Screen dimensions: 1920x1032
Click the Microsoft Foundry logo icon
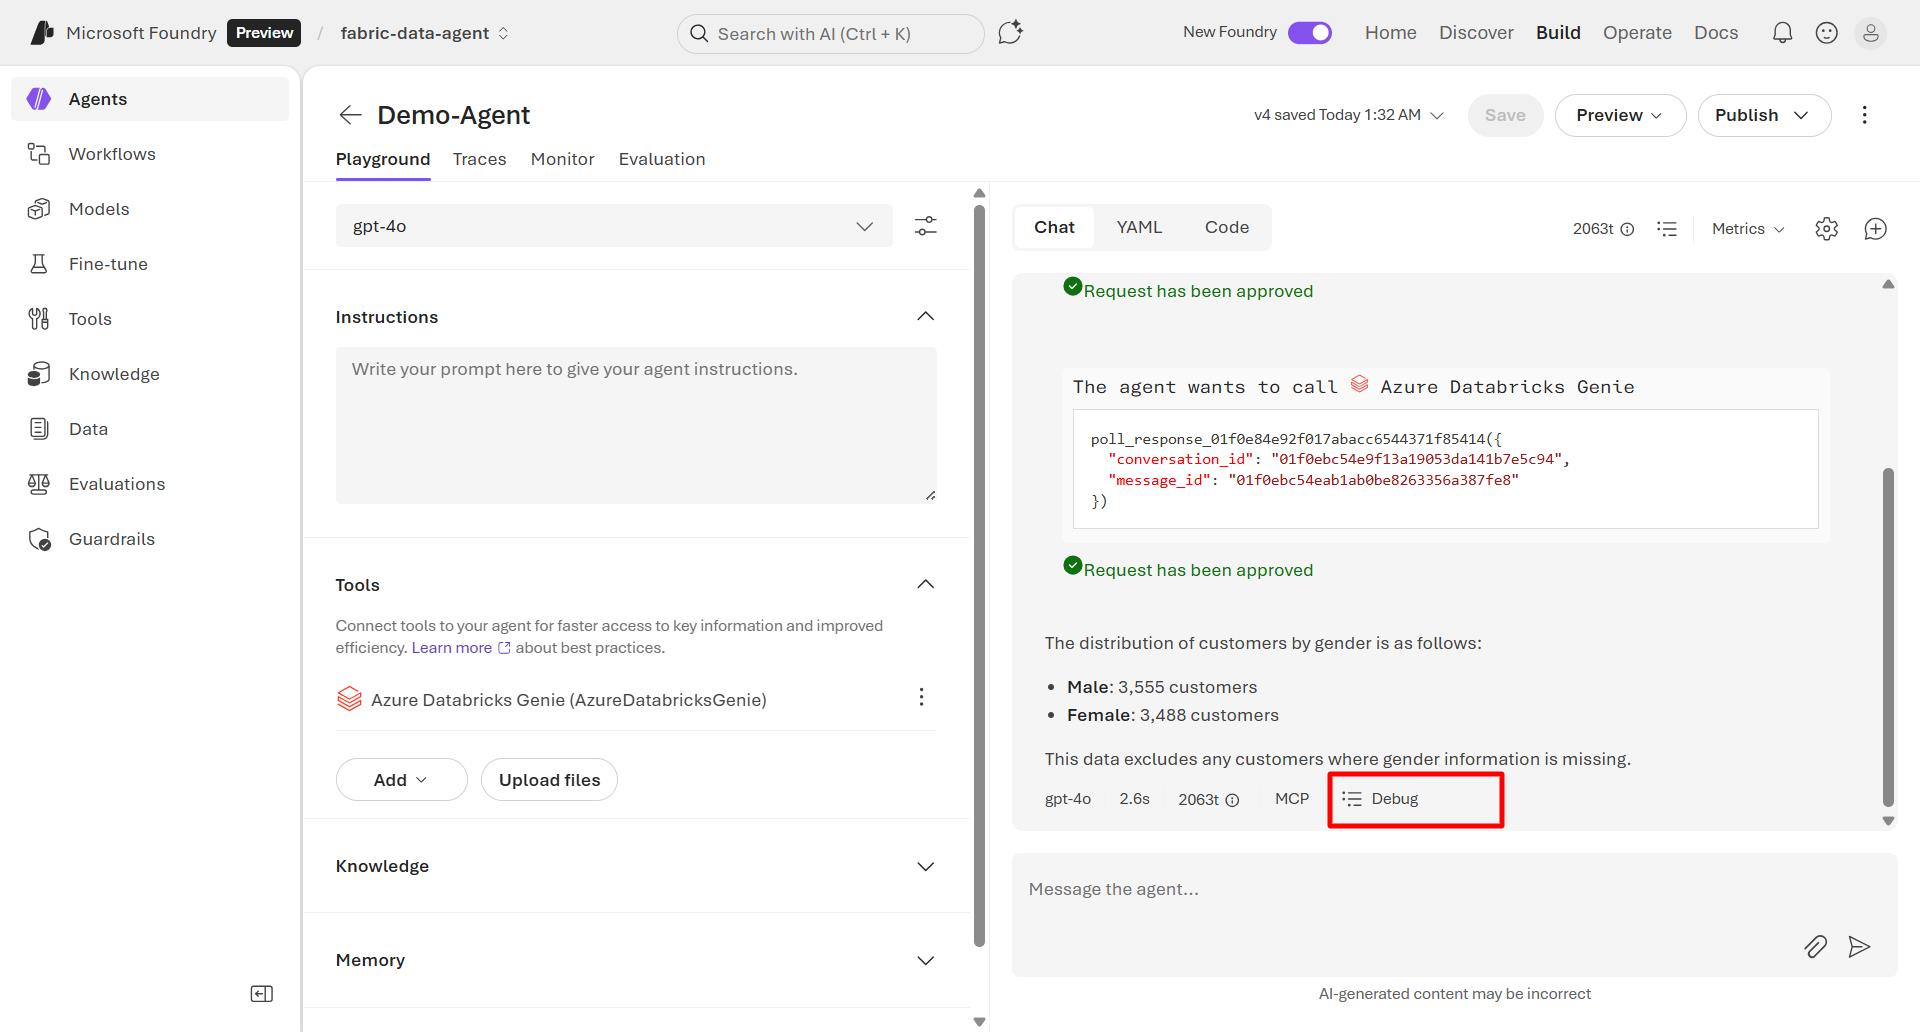[x=42, y=33]
